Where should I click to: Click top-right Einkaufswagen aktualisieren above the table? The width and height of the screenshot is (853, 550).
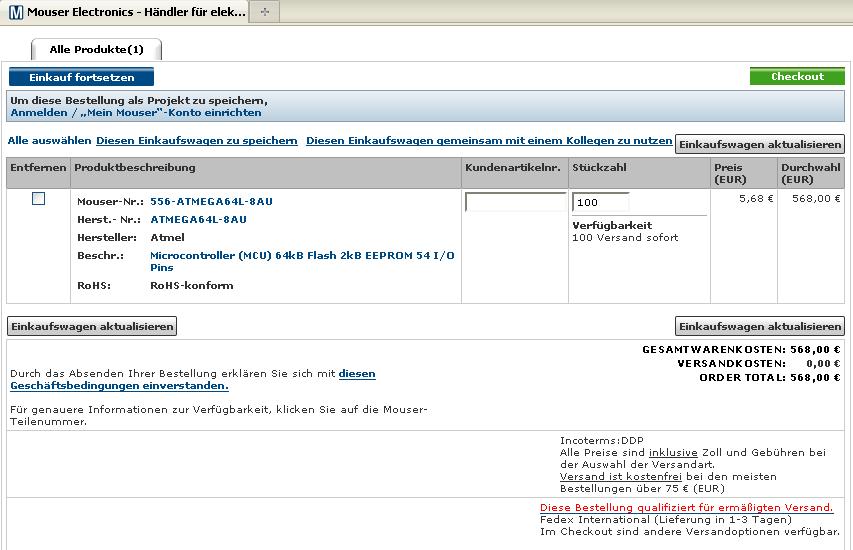(760, 144)
